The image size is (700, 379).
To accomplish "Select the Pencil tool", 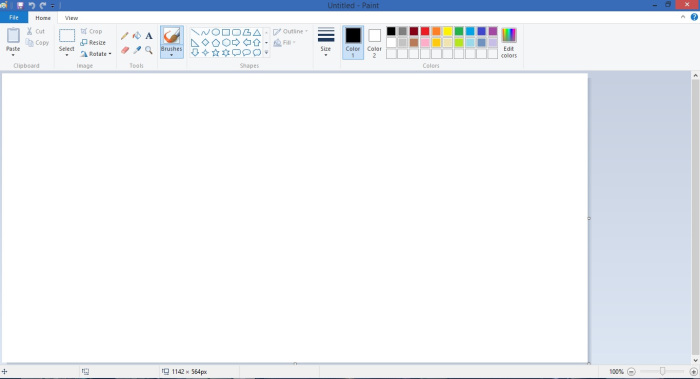I will click(125, 36).
